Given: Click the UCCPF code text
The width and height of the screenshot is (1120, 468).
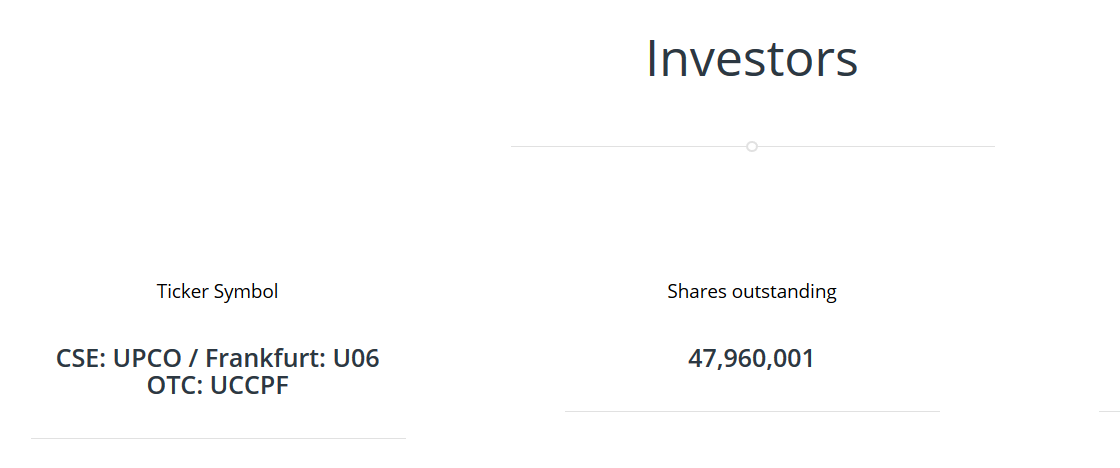Looking at the screenshot, I should pos(249,385).
